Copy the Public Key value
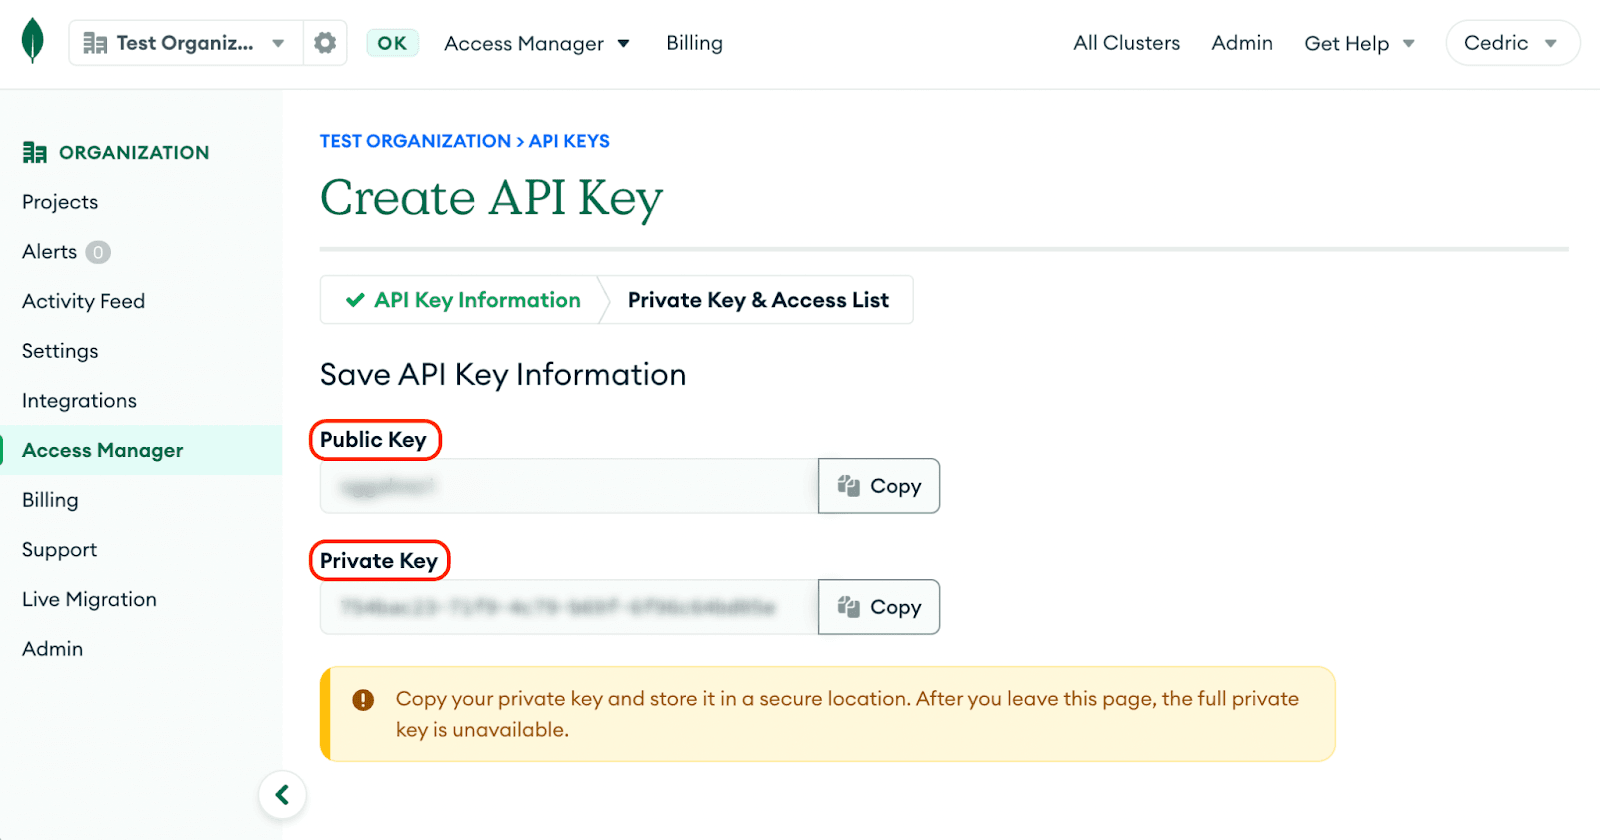Screen dimensions: 1600x840 879,486
